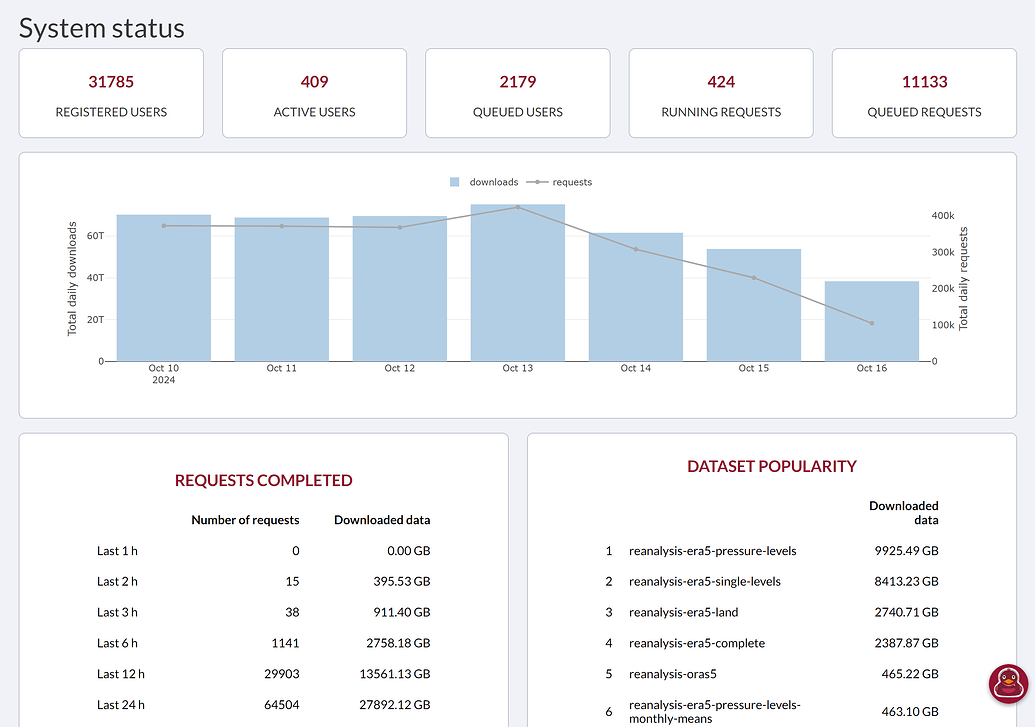Click the requests line point at Oct 13
Screen dimensions: 1035x727
tap(518, 207)
